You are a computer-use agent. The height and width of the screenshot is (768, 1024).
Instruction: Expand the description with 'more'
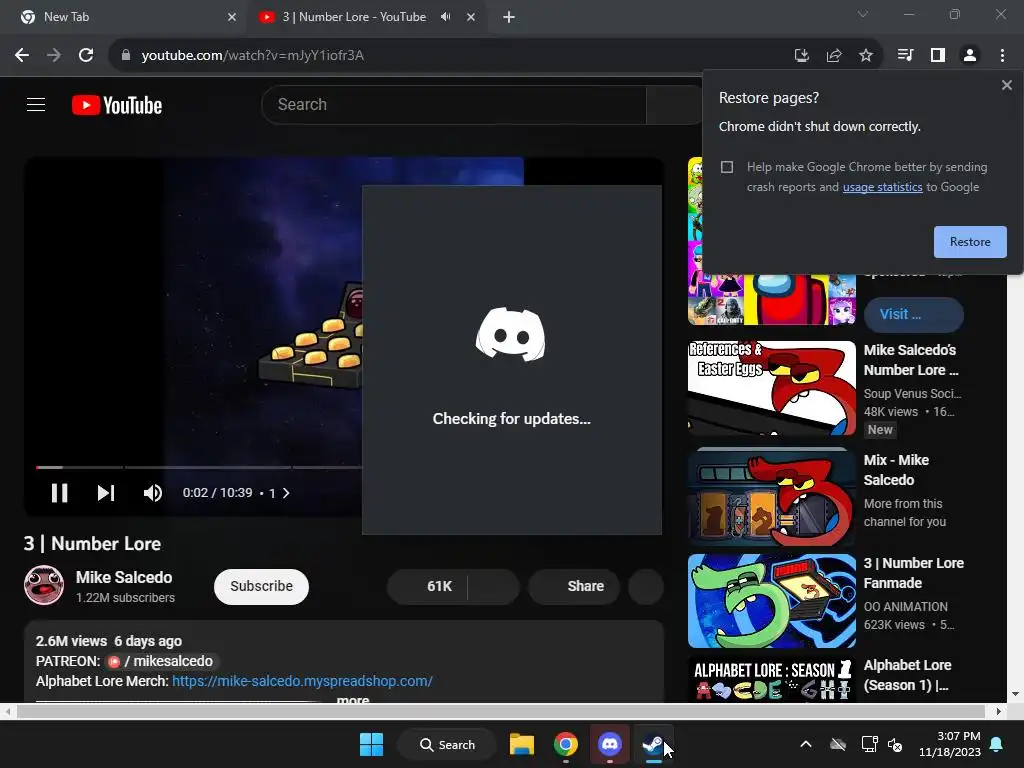pos(353,699)
